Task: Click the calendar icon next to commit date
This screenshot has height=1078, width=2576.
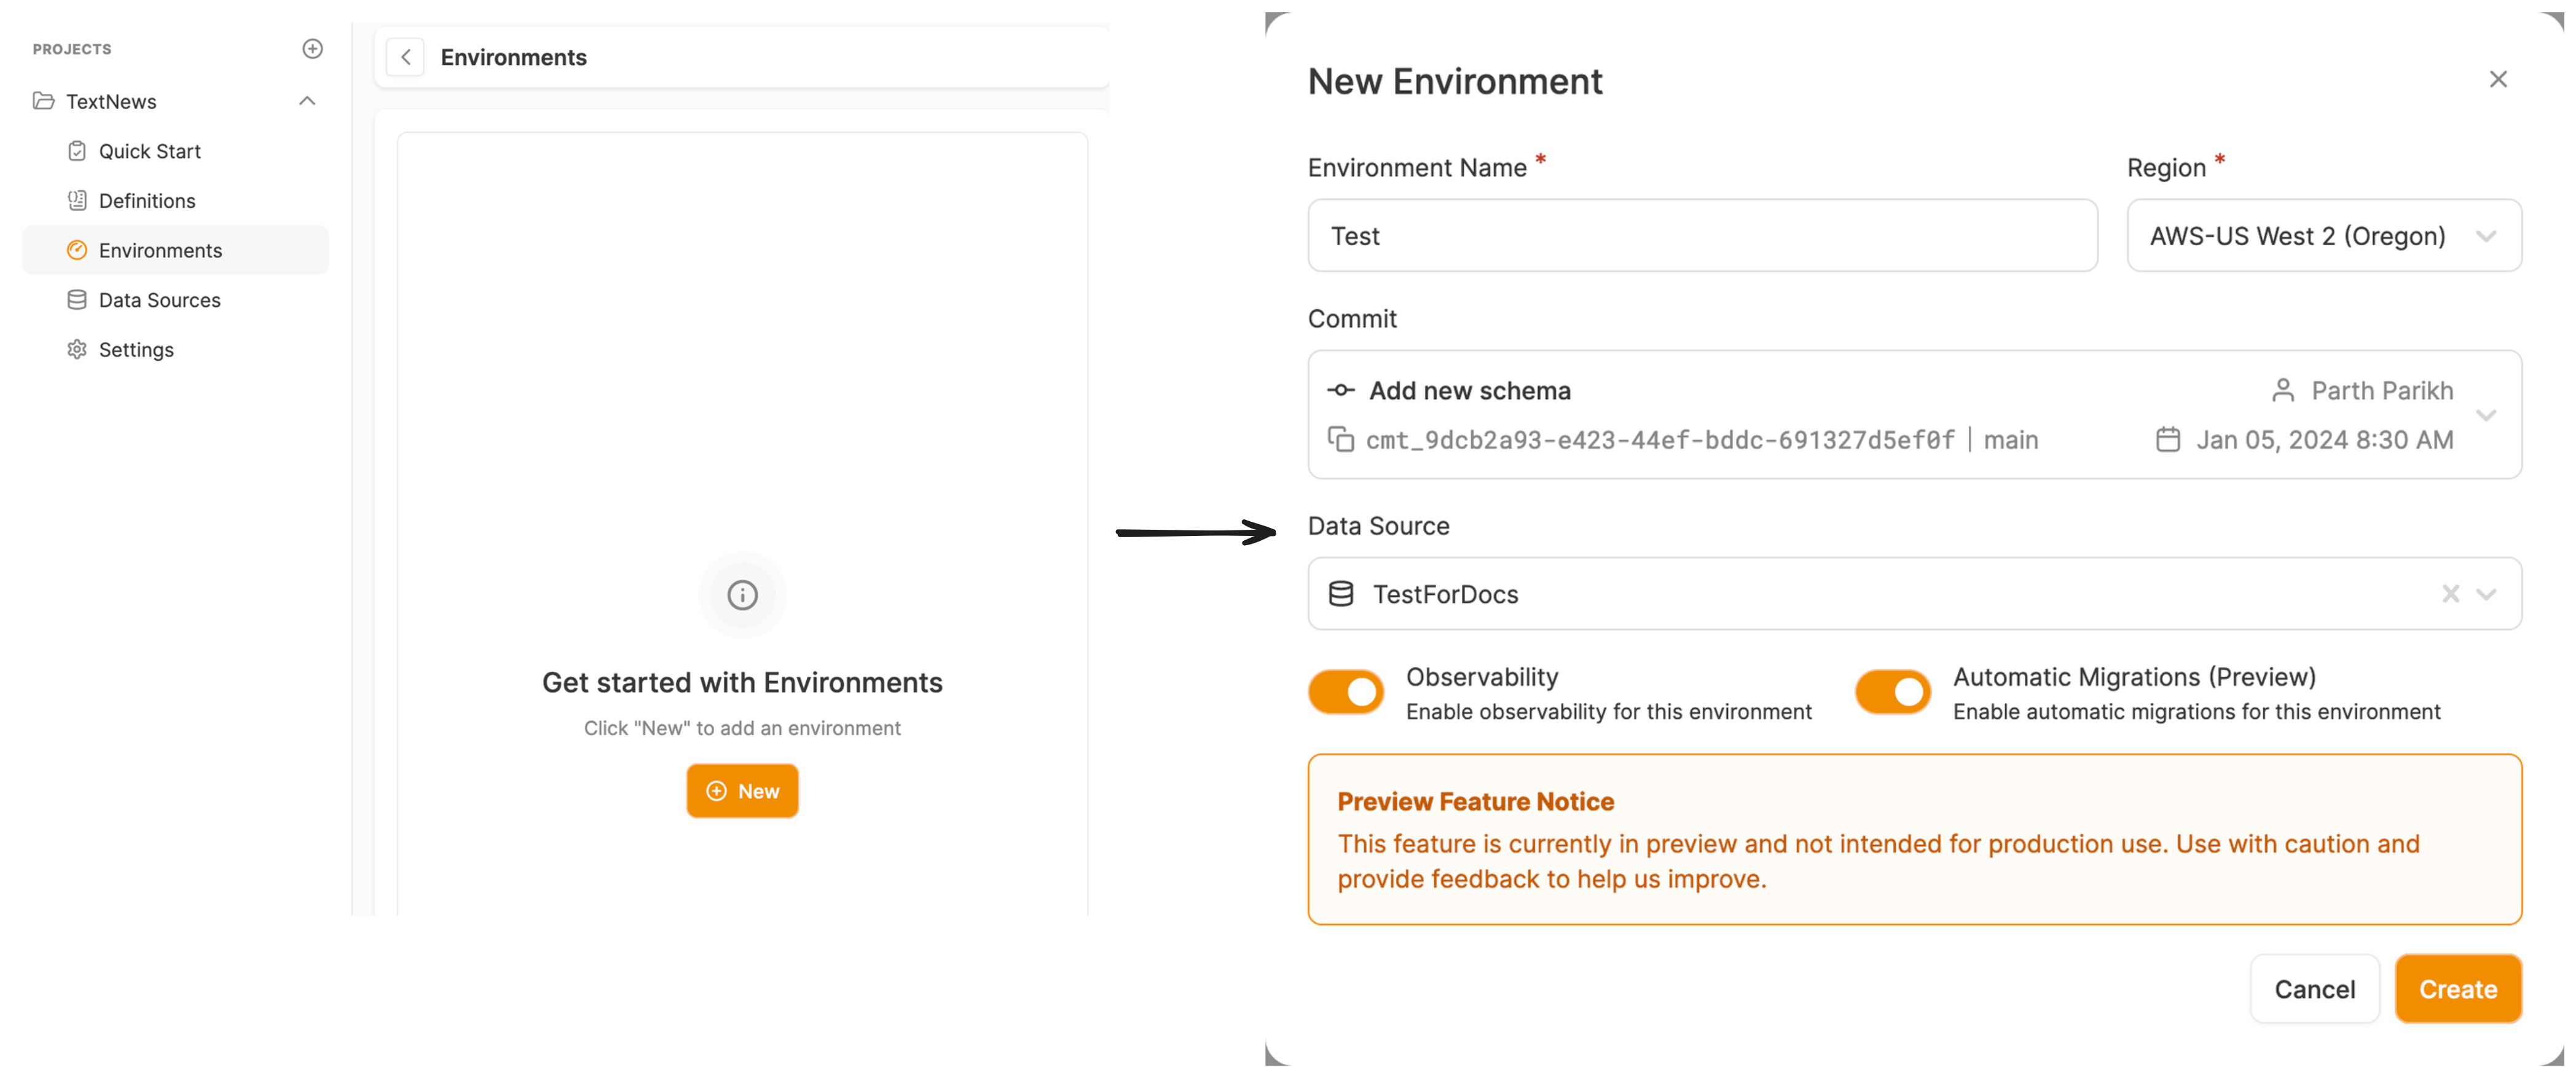Action: (x=2167, y=440)
